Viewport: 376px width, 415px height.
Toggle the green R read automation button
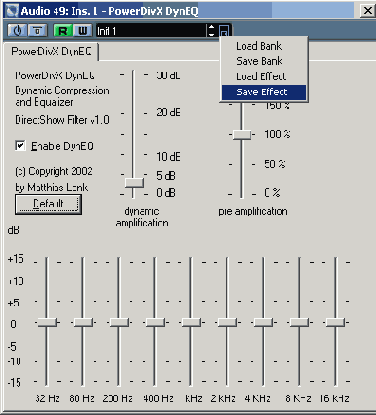tap(63, 31)
